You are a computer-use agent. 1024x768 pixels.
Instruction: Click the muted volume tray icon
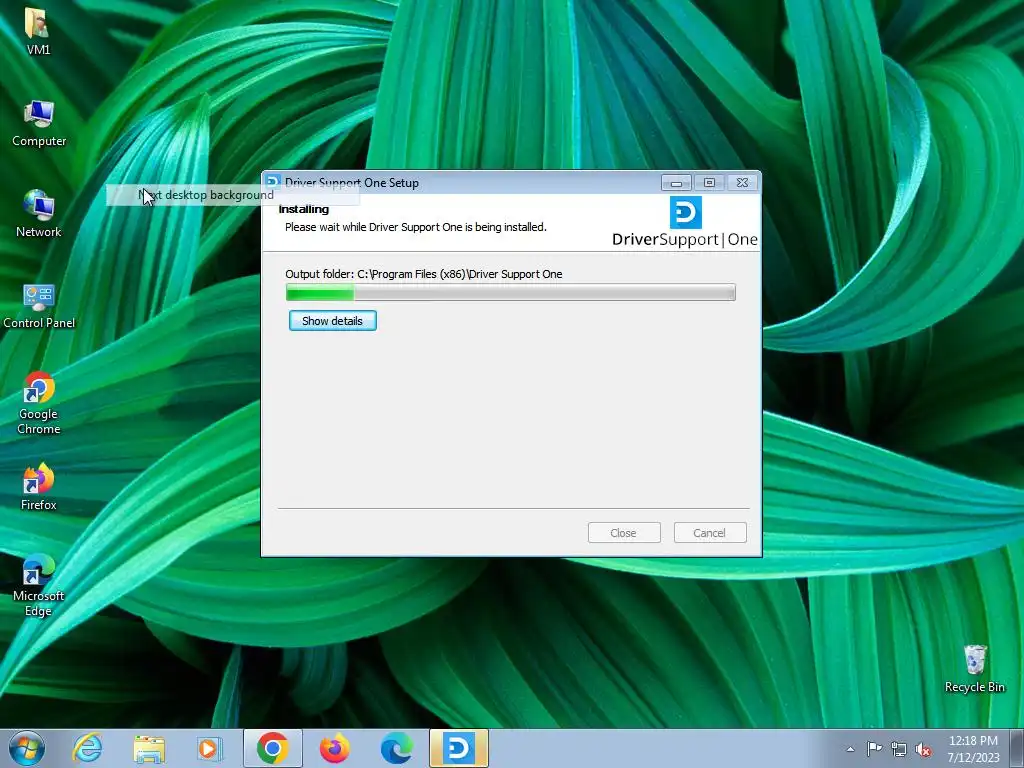[x=923, y=749]
